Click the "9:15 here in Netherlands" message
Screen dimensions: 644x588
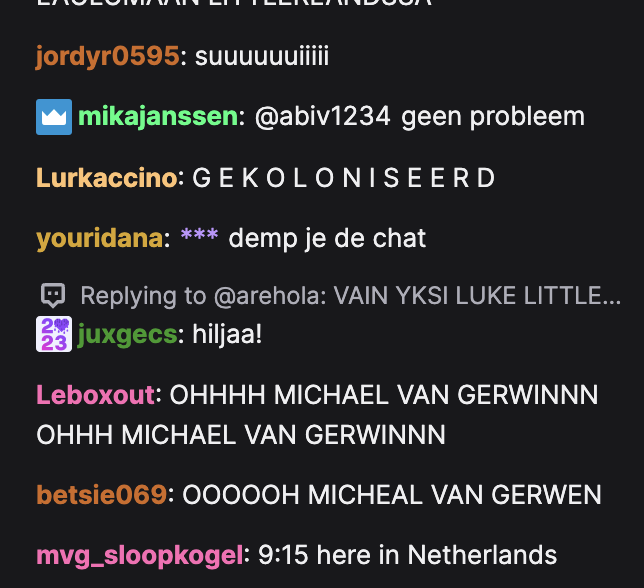point(407,555)
